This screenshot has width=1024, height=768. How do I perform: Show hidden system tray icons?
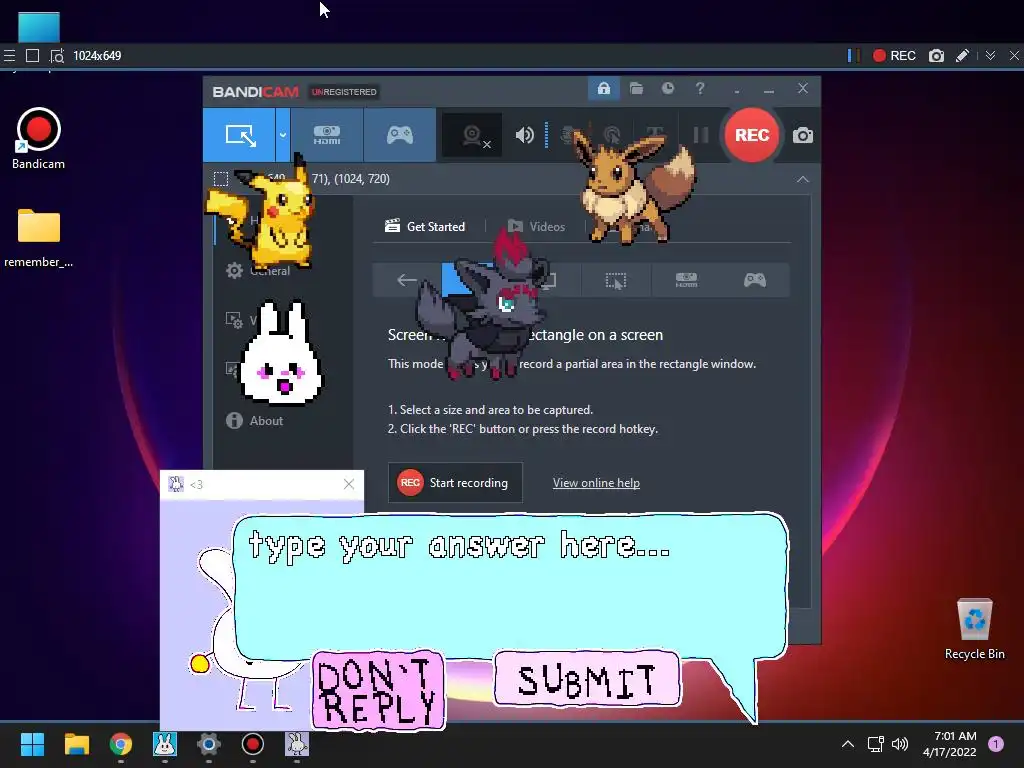click(848, 744)
